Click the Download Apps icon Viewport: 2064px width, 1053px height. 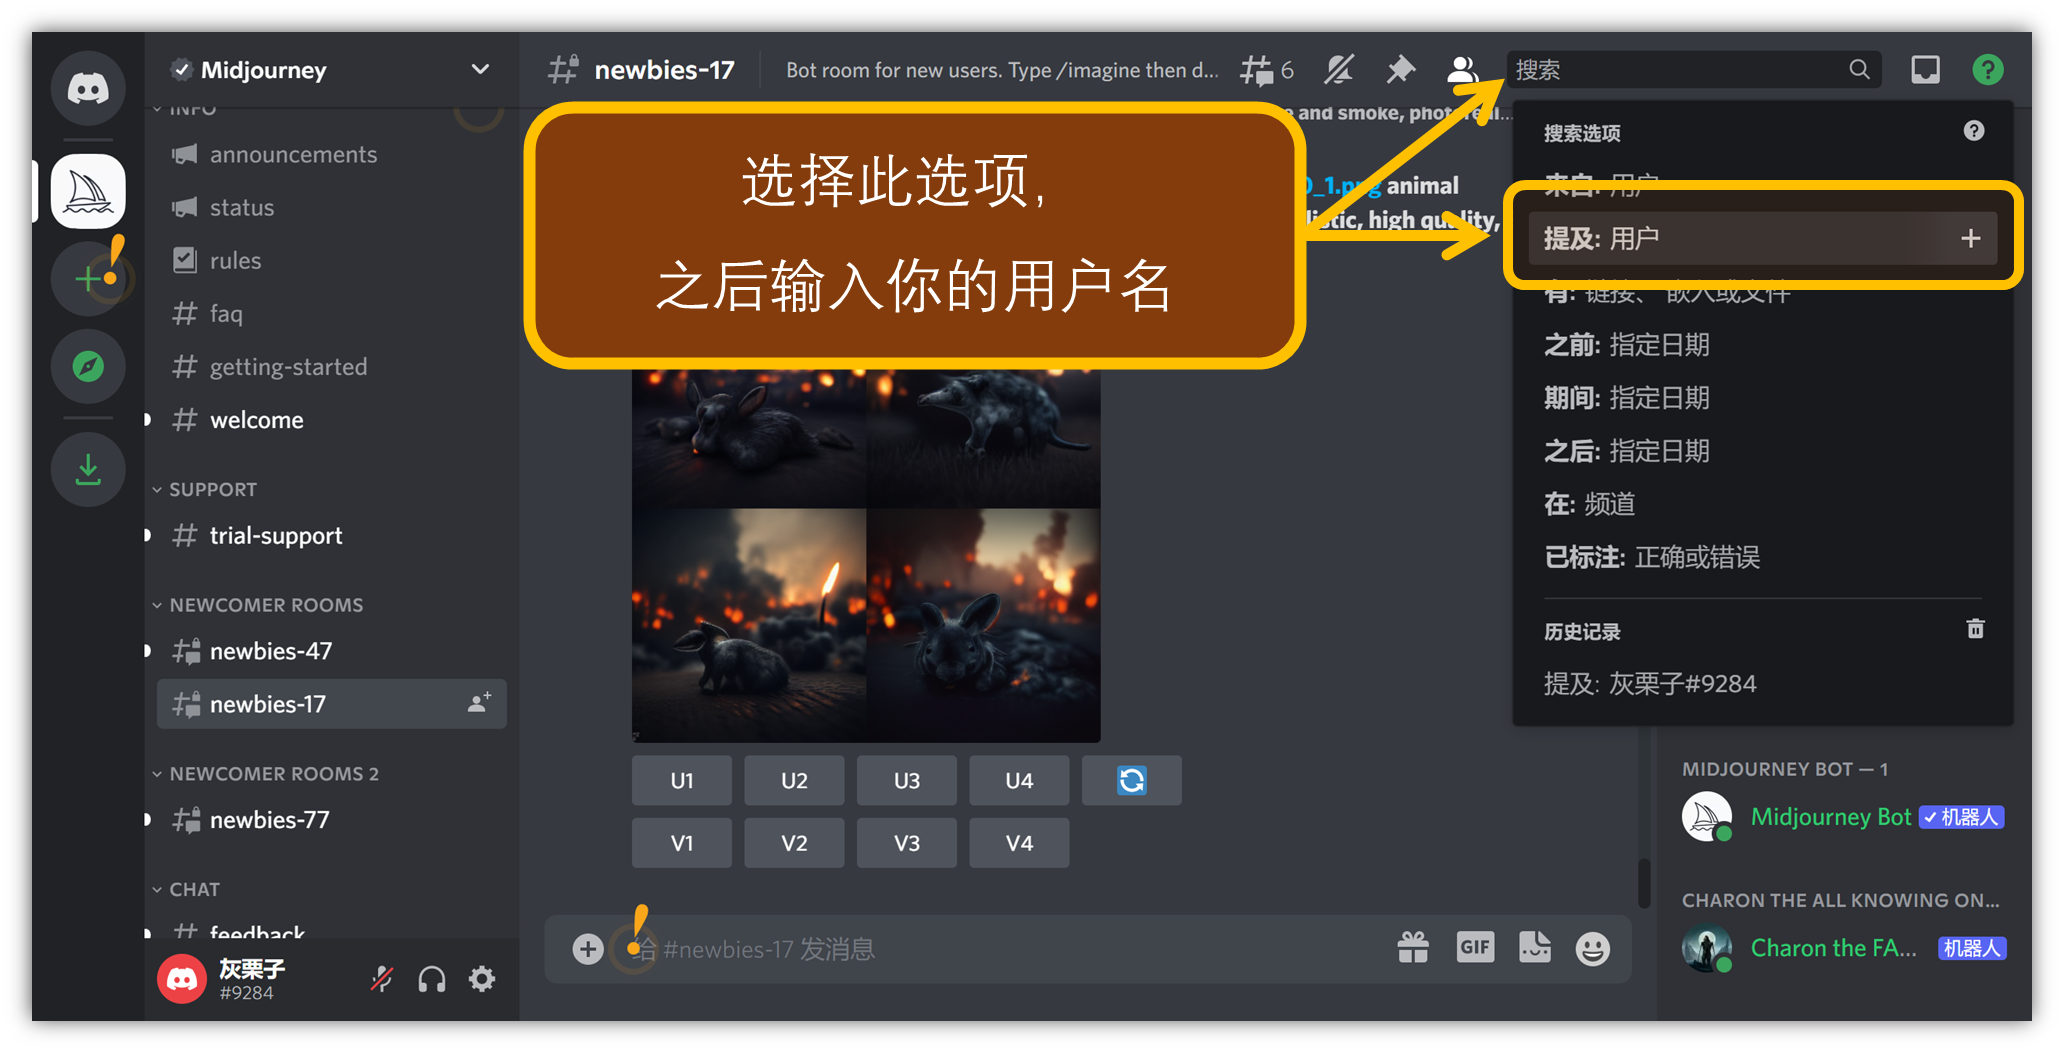(x=88, y=470)
